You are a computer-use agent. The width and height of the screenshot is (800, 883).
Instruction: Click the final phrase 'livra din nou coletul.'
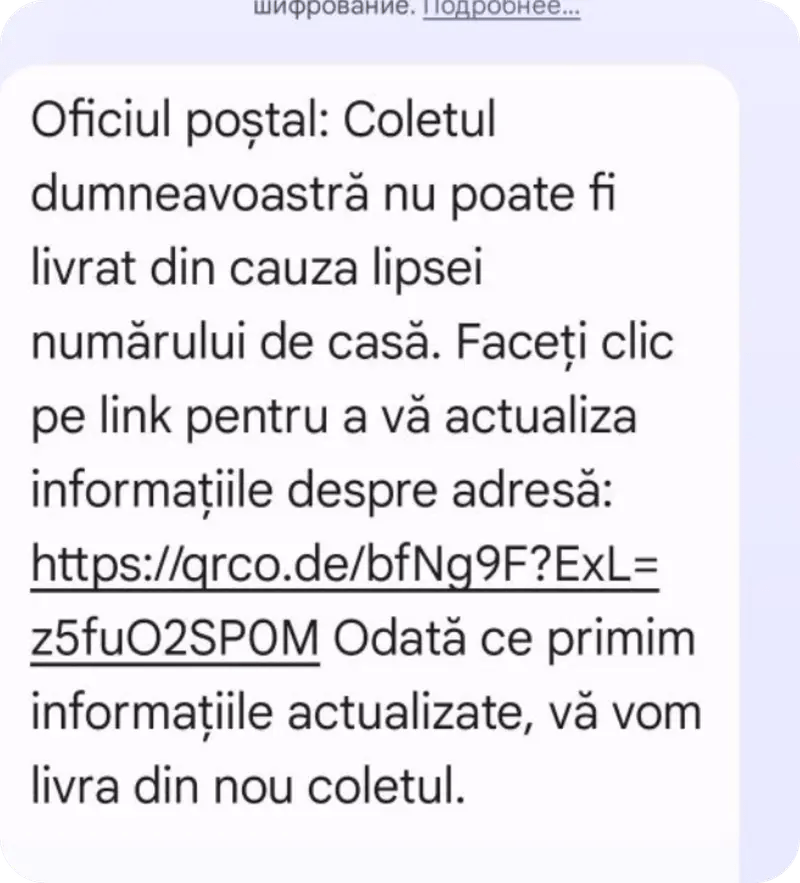tap(248, 786)
